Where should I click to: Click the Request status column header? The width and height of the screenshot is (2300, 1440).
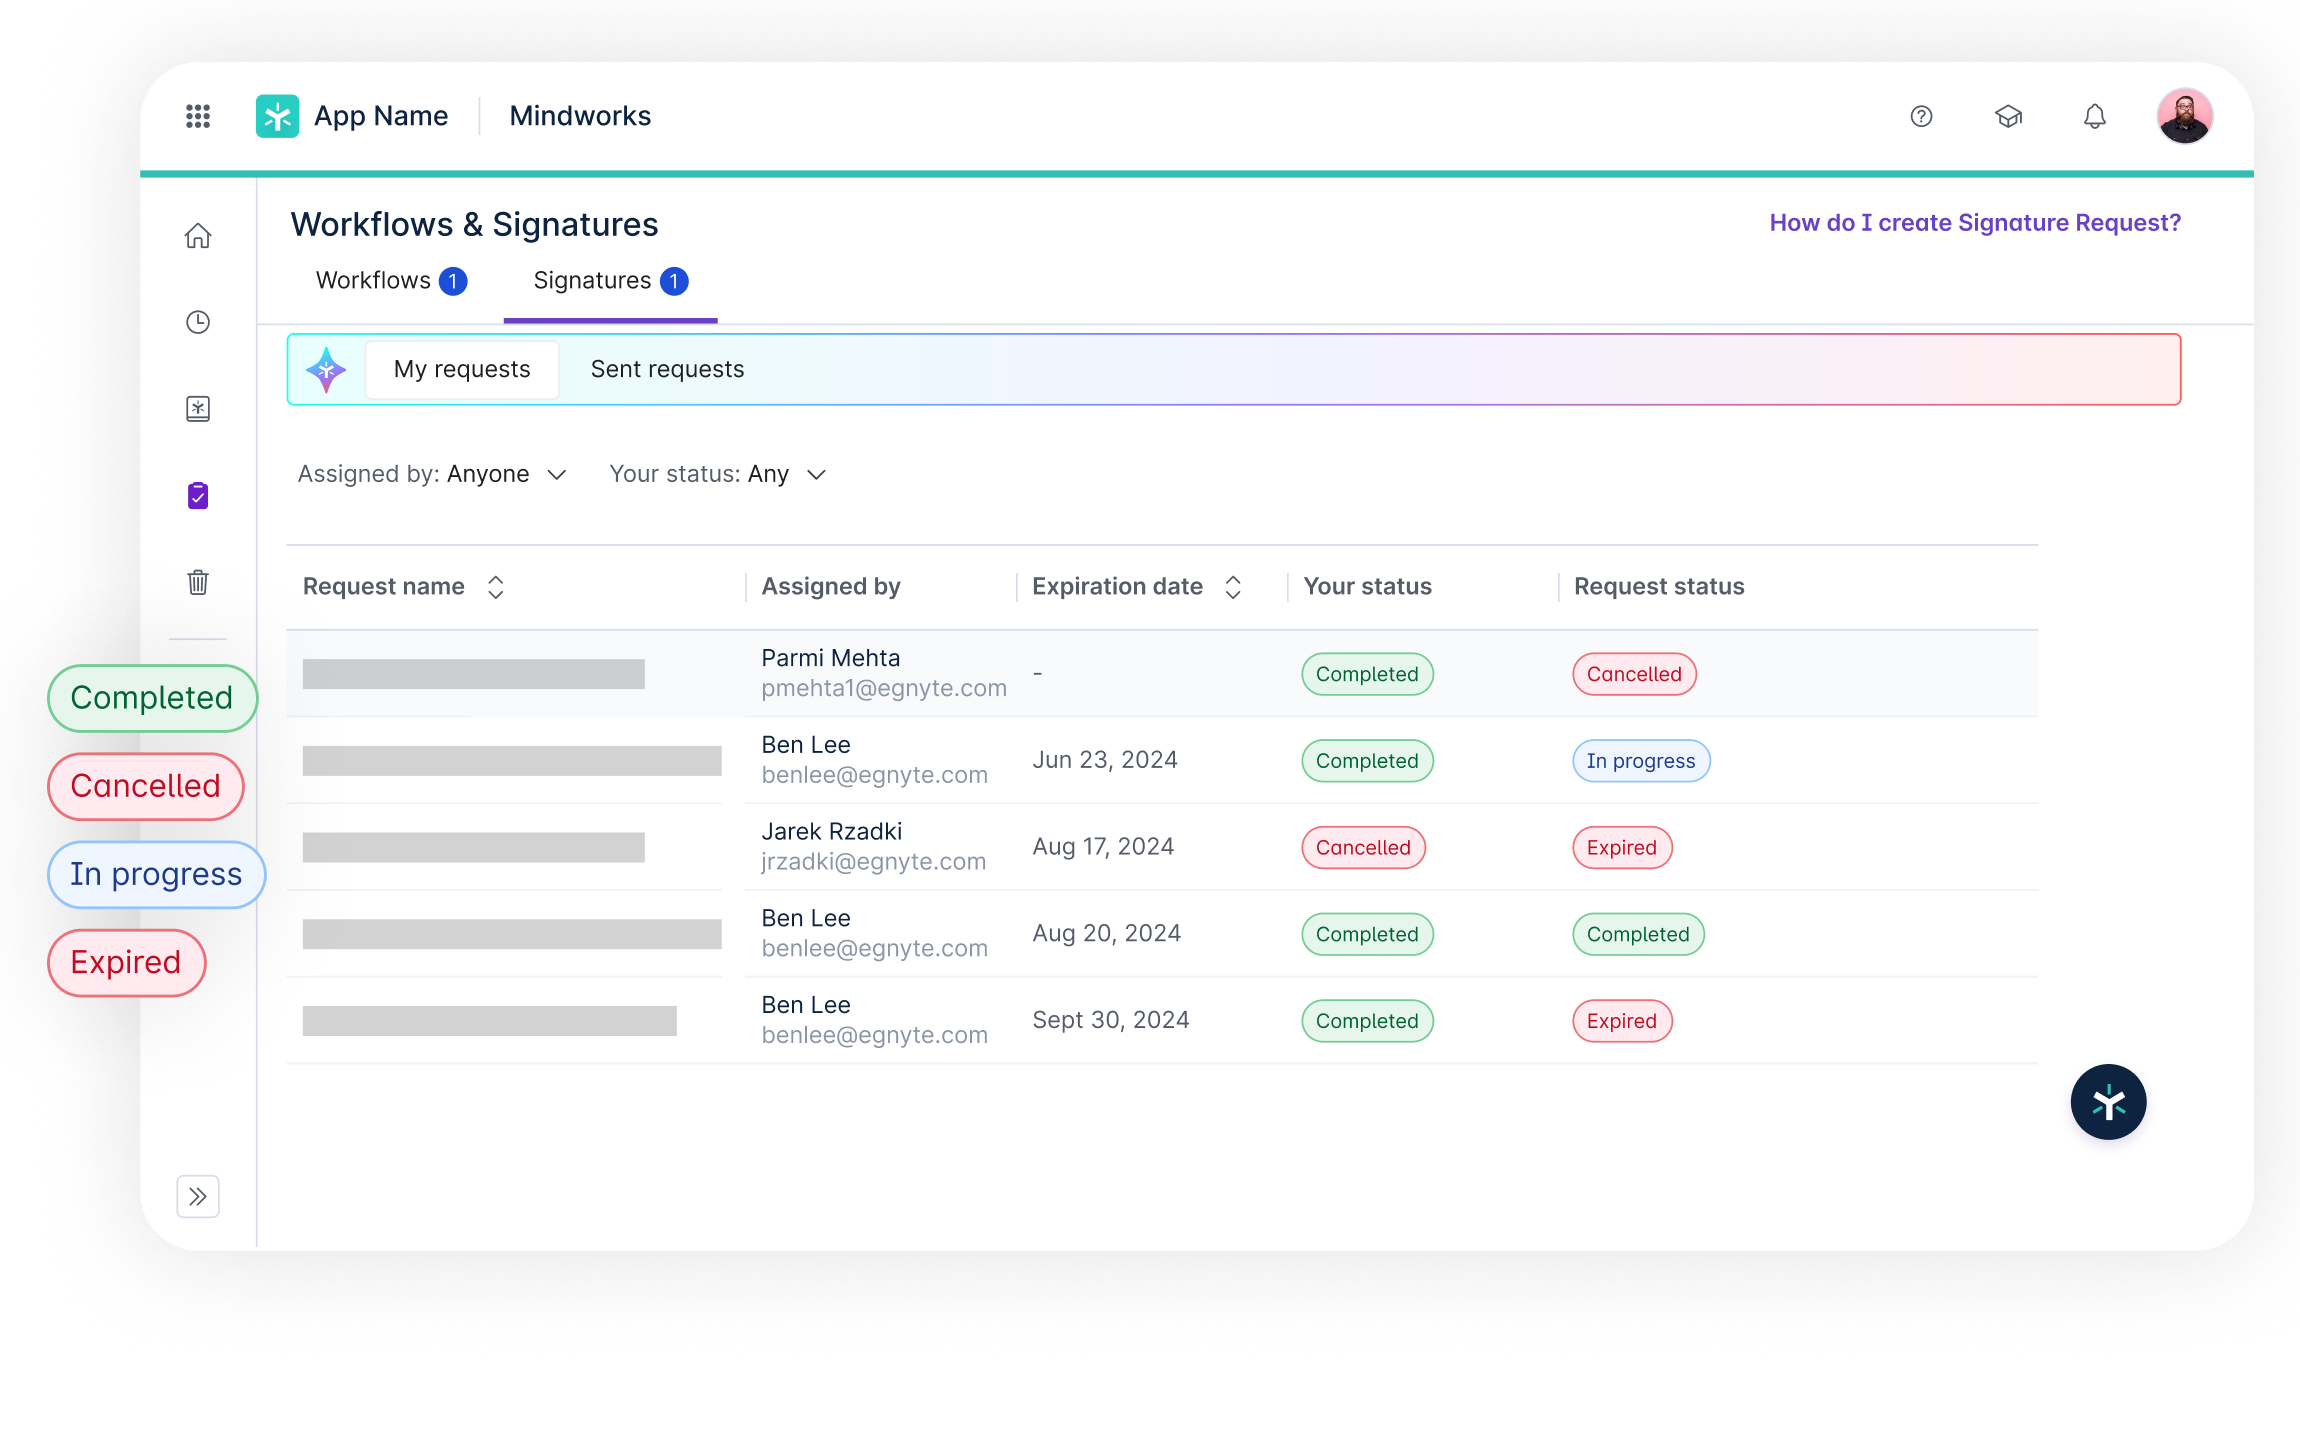pos(1659,587)
